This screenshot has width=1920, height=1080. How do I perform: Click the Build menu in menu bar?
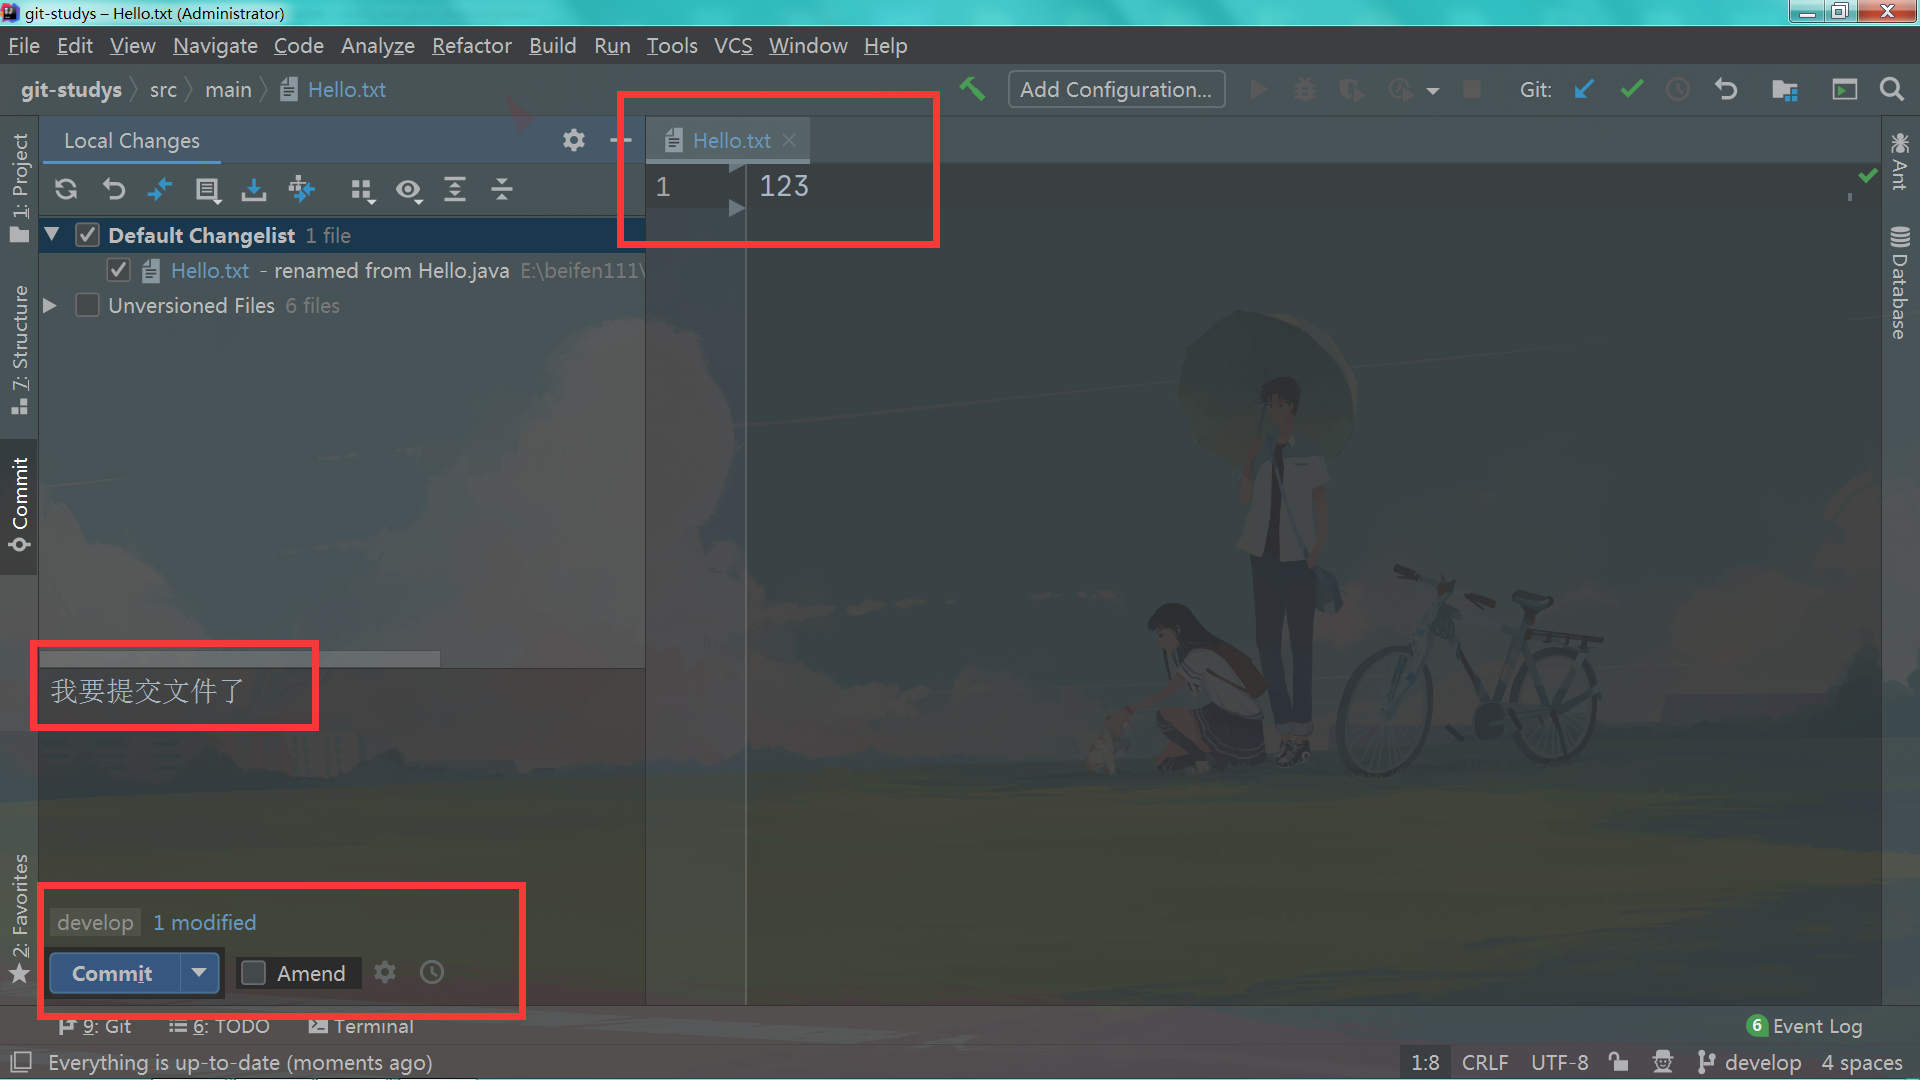click(x=550, y=45)
